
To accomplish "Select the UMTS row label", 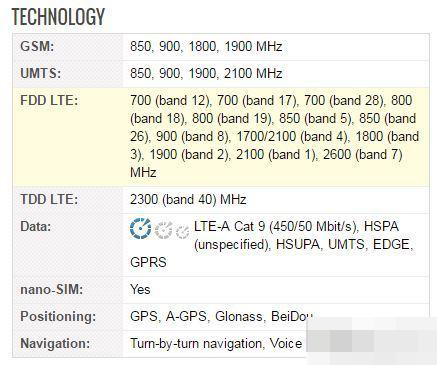I will click(x=41, y=73).
